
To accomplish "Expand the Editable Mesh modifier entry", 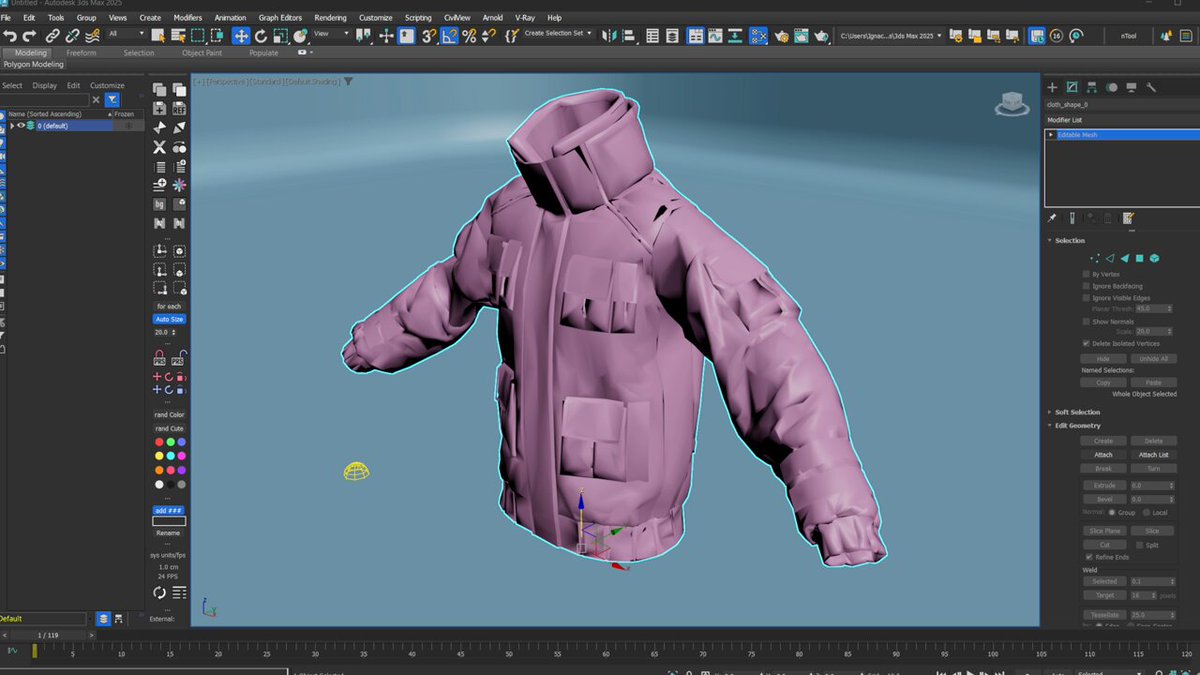I will (x=1051, y=134).
